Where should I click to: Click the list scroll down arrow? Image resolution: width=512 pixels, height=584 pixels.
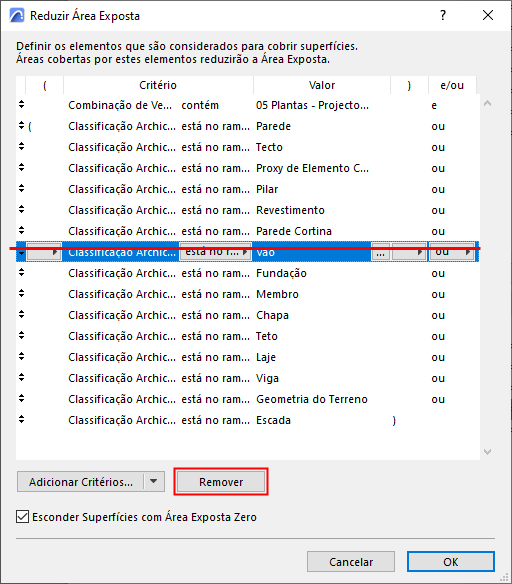(x=487, y=452)
